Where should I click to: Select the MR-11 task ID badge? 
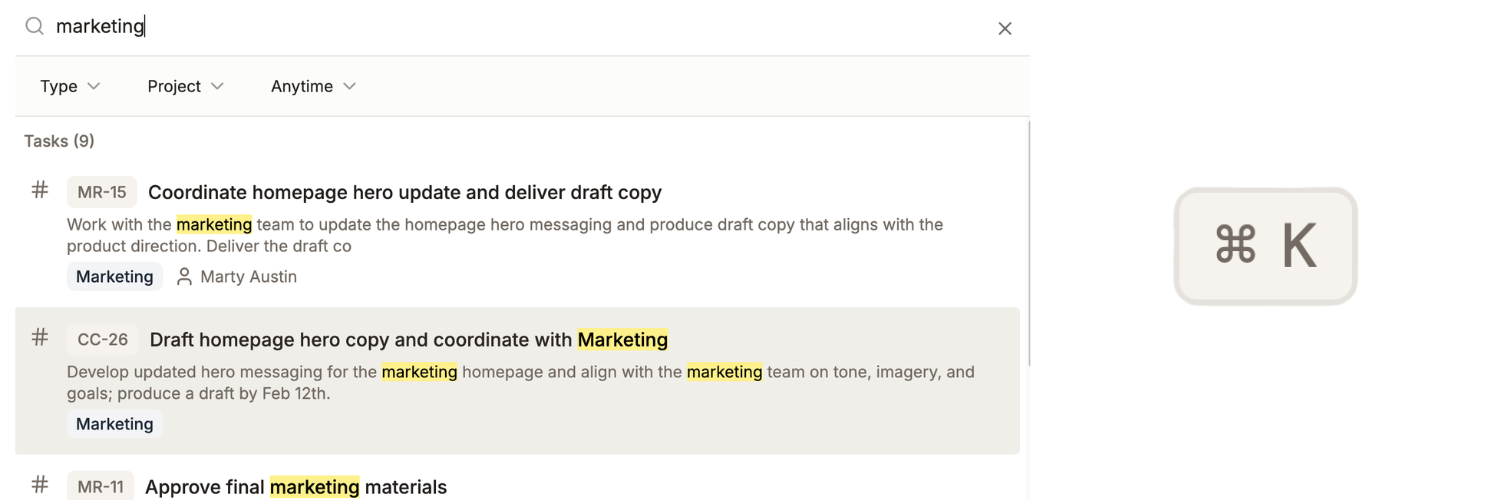101,487
